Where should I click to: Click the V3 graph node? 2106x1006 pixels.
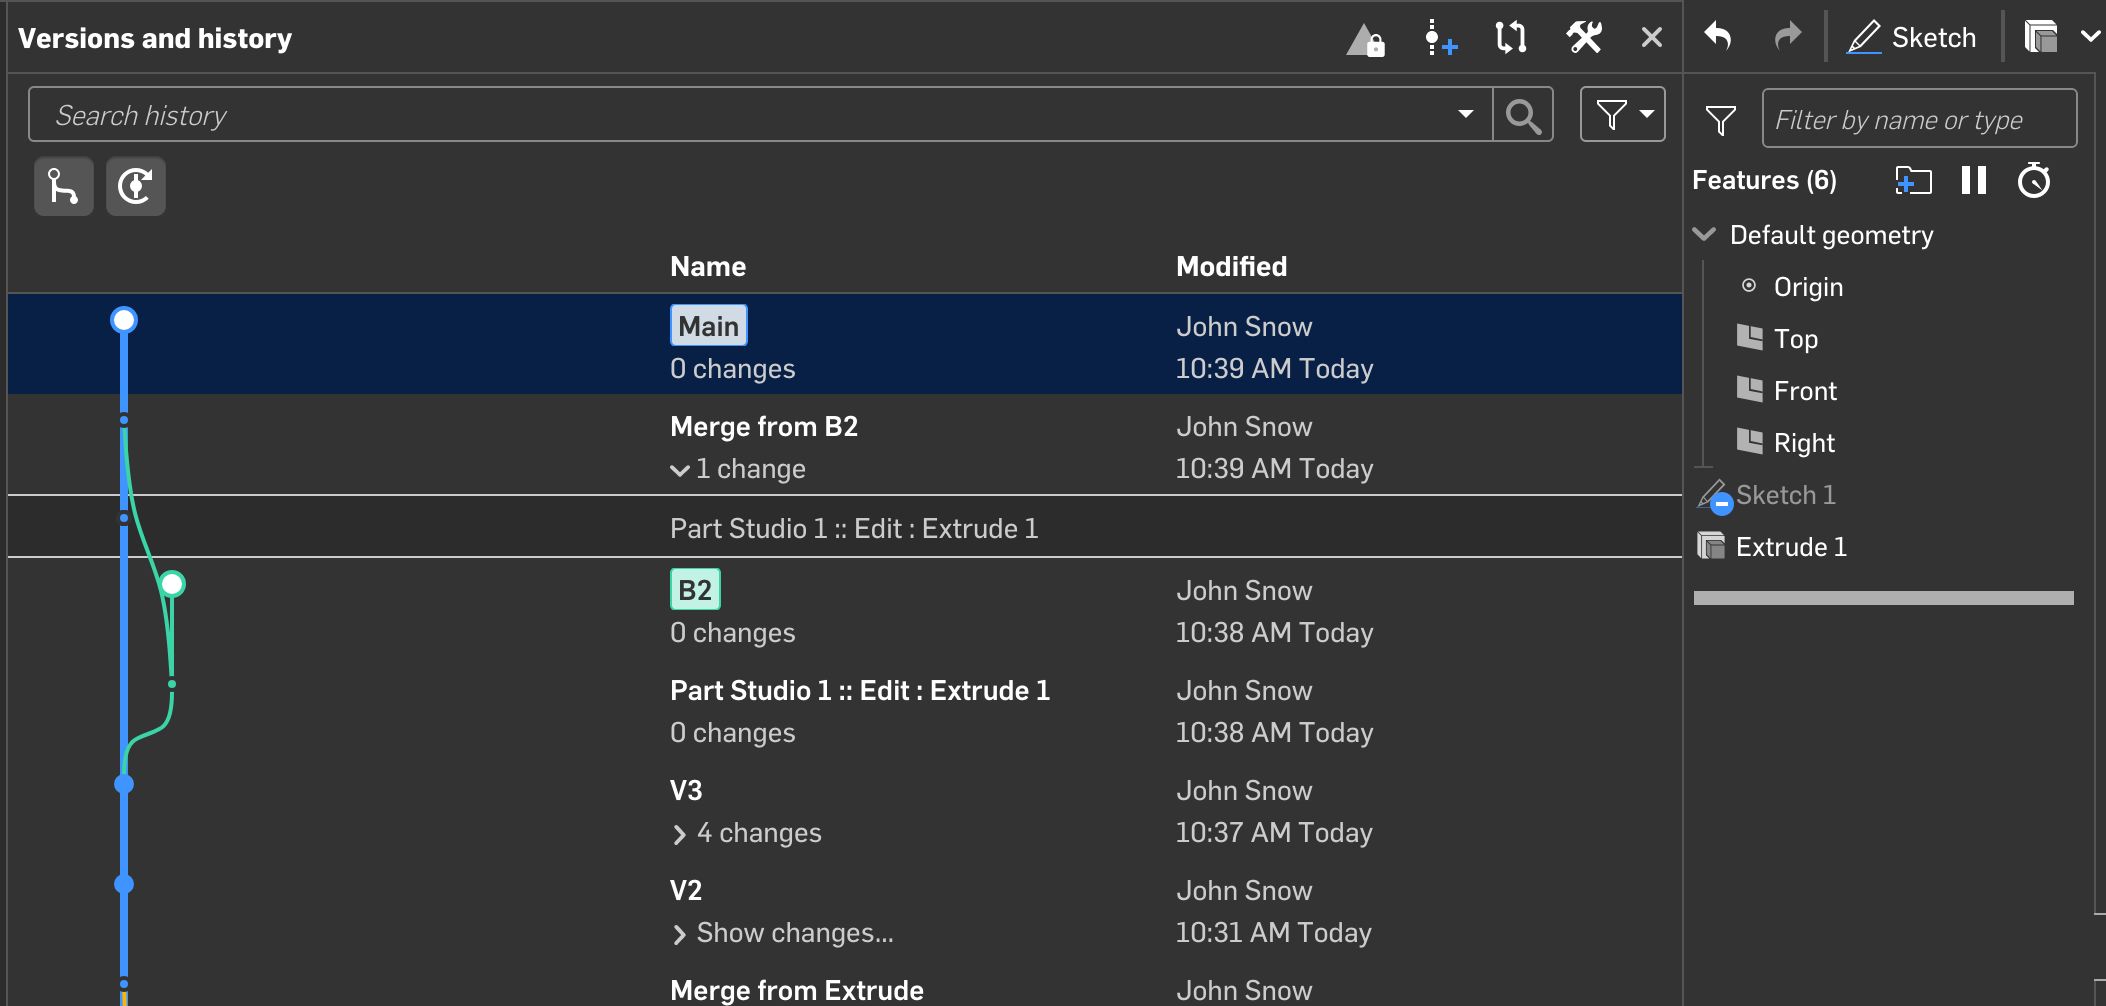pyautogui.click(x=124, y=784)
